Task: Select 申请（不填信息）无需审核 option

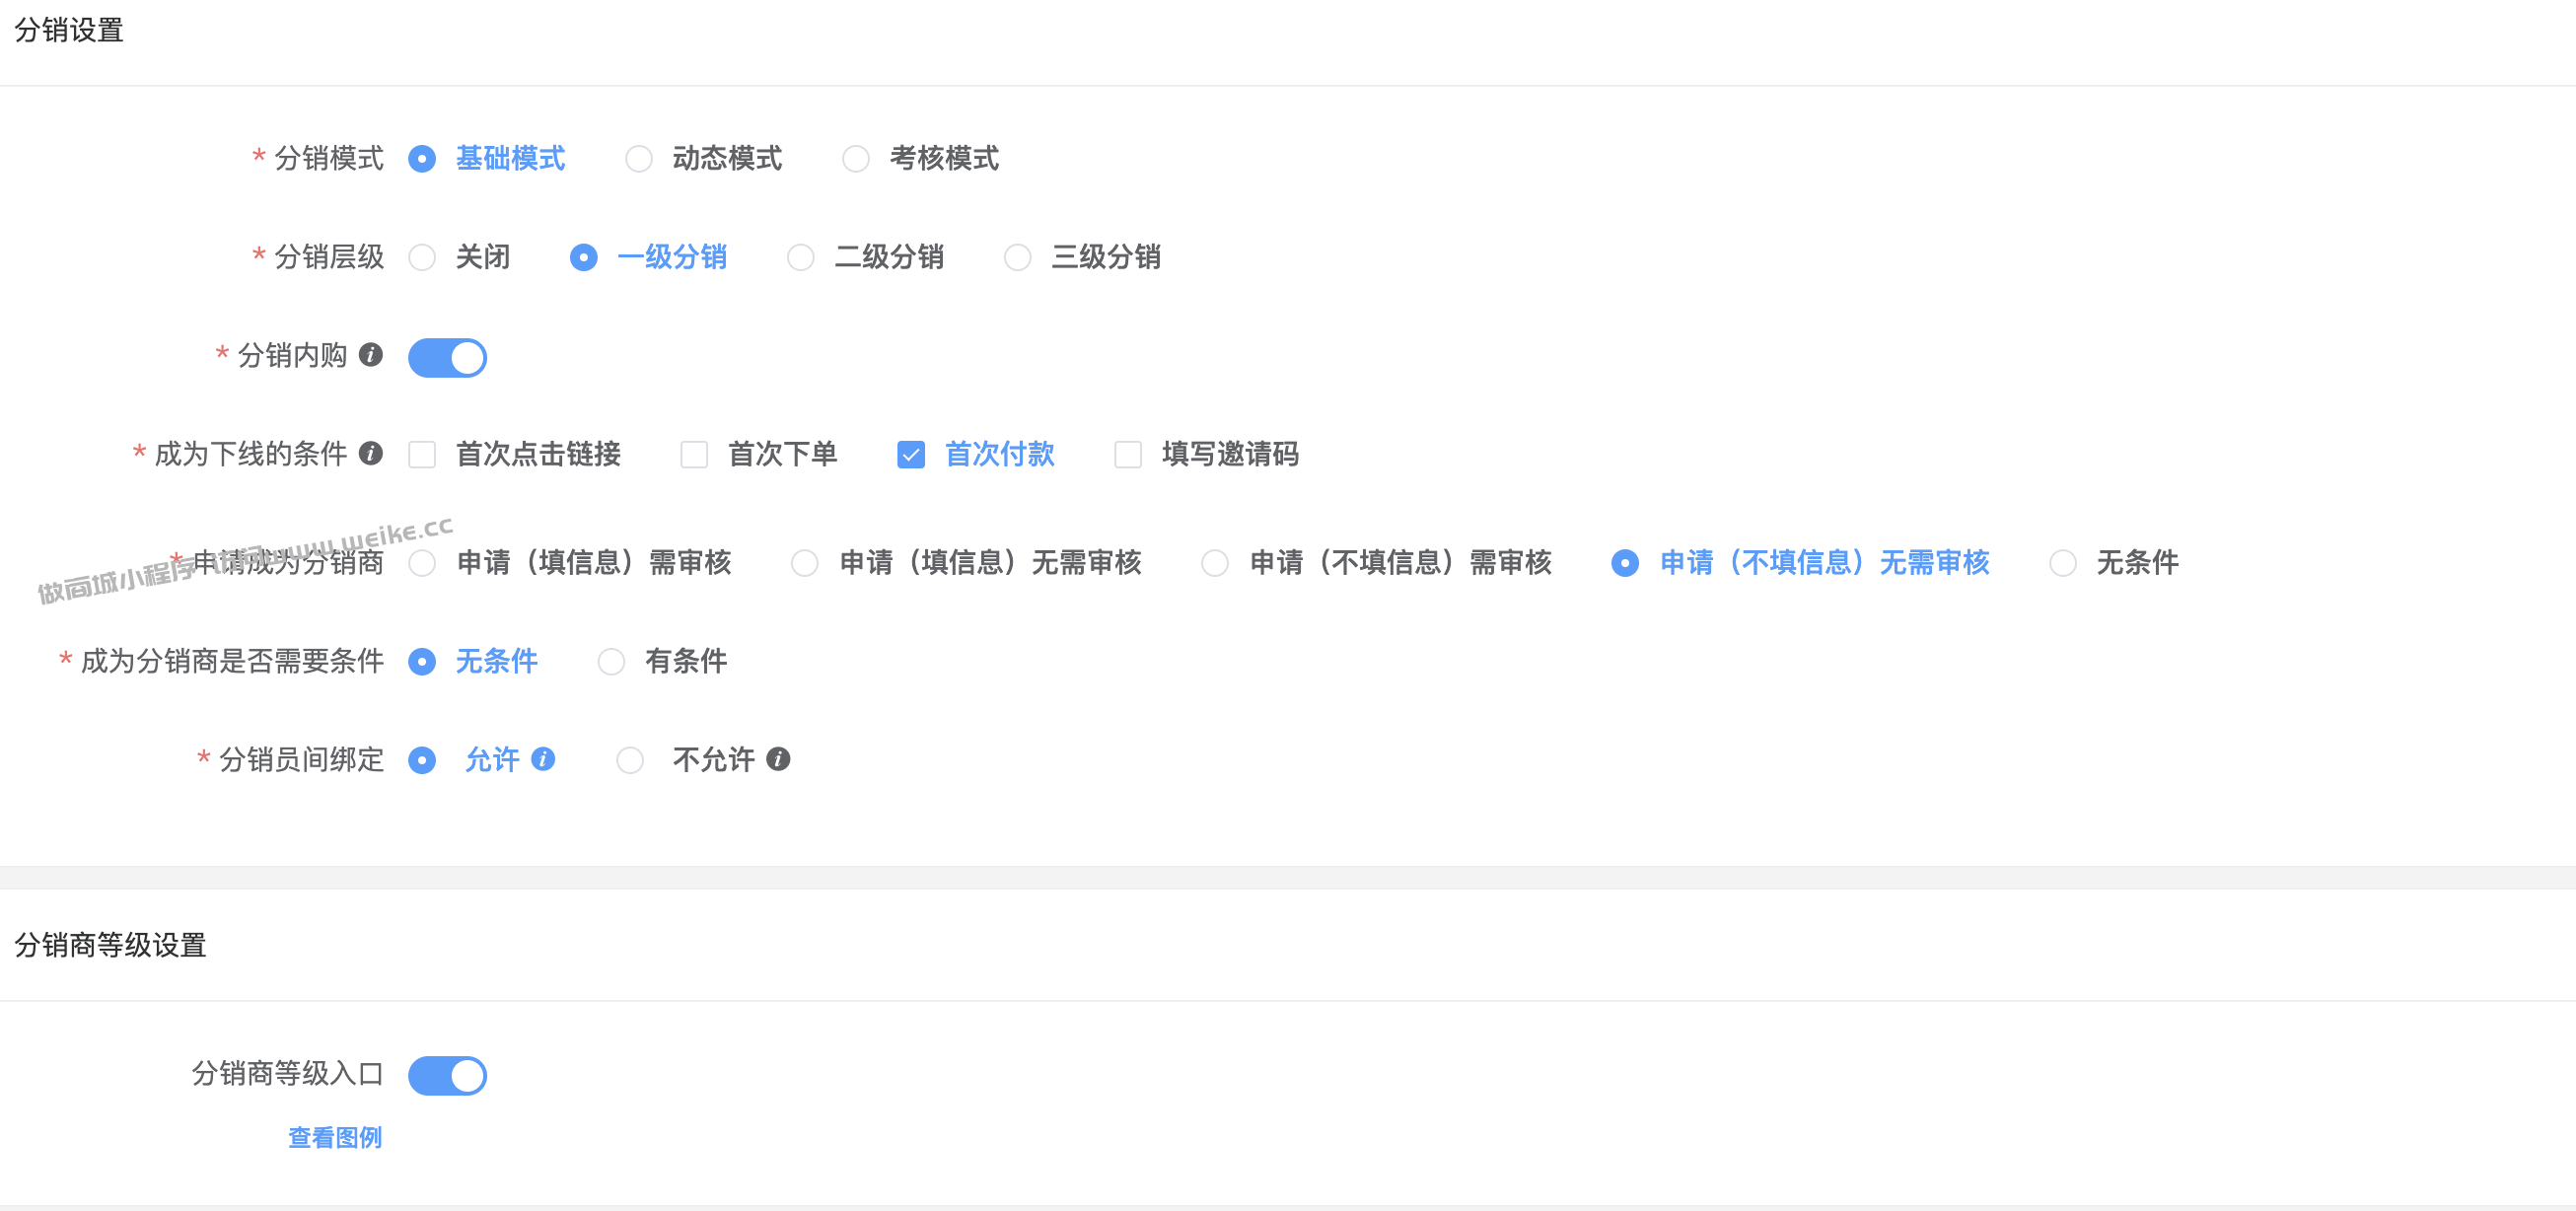Action: click(x=1625, y=563)
